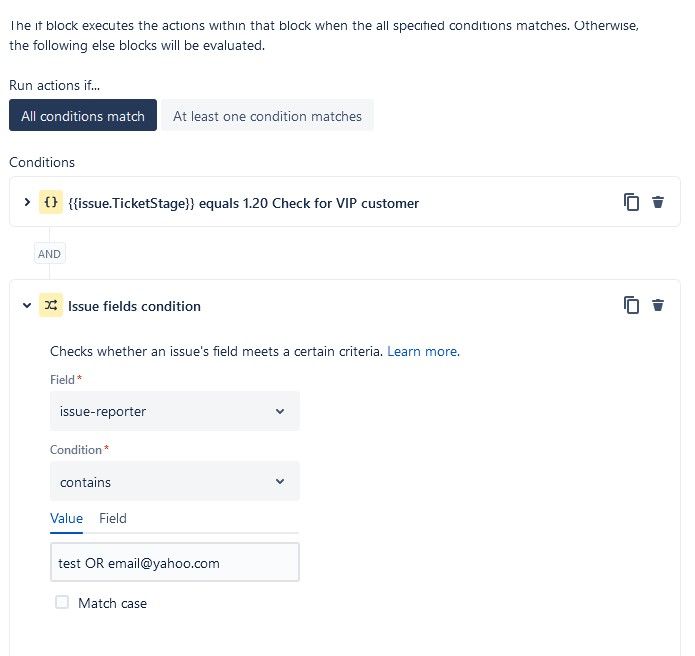This screenshot has height=656, width=695.
Task: Open the Field dropdown showing issue-reporter
Action: click(x=174, y=411)
